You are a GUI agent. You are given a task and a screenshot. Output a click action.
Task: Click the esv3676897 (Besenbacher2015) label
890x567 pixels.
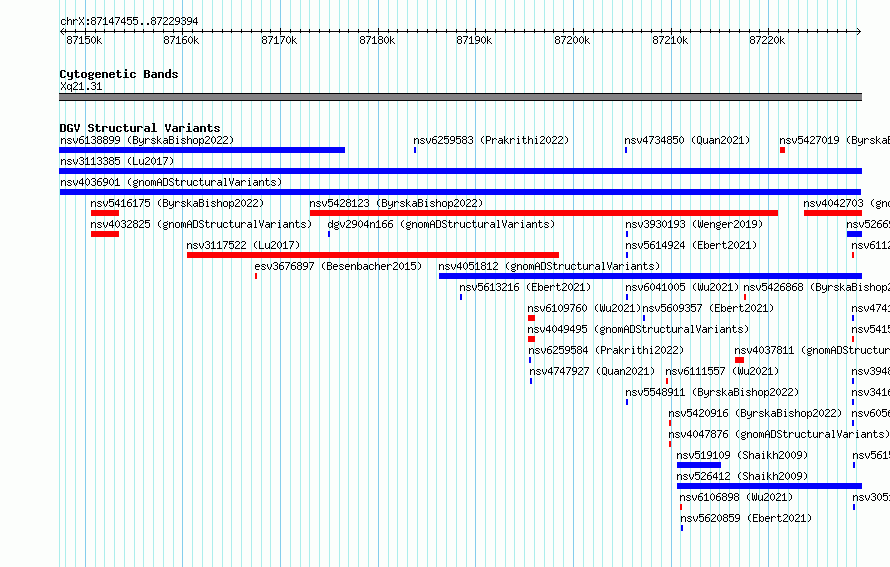click(x=338, y=266)
